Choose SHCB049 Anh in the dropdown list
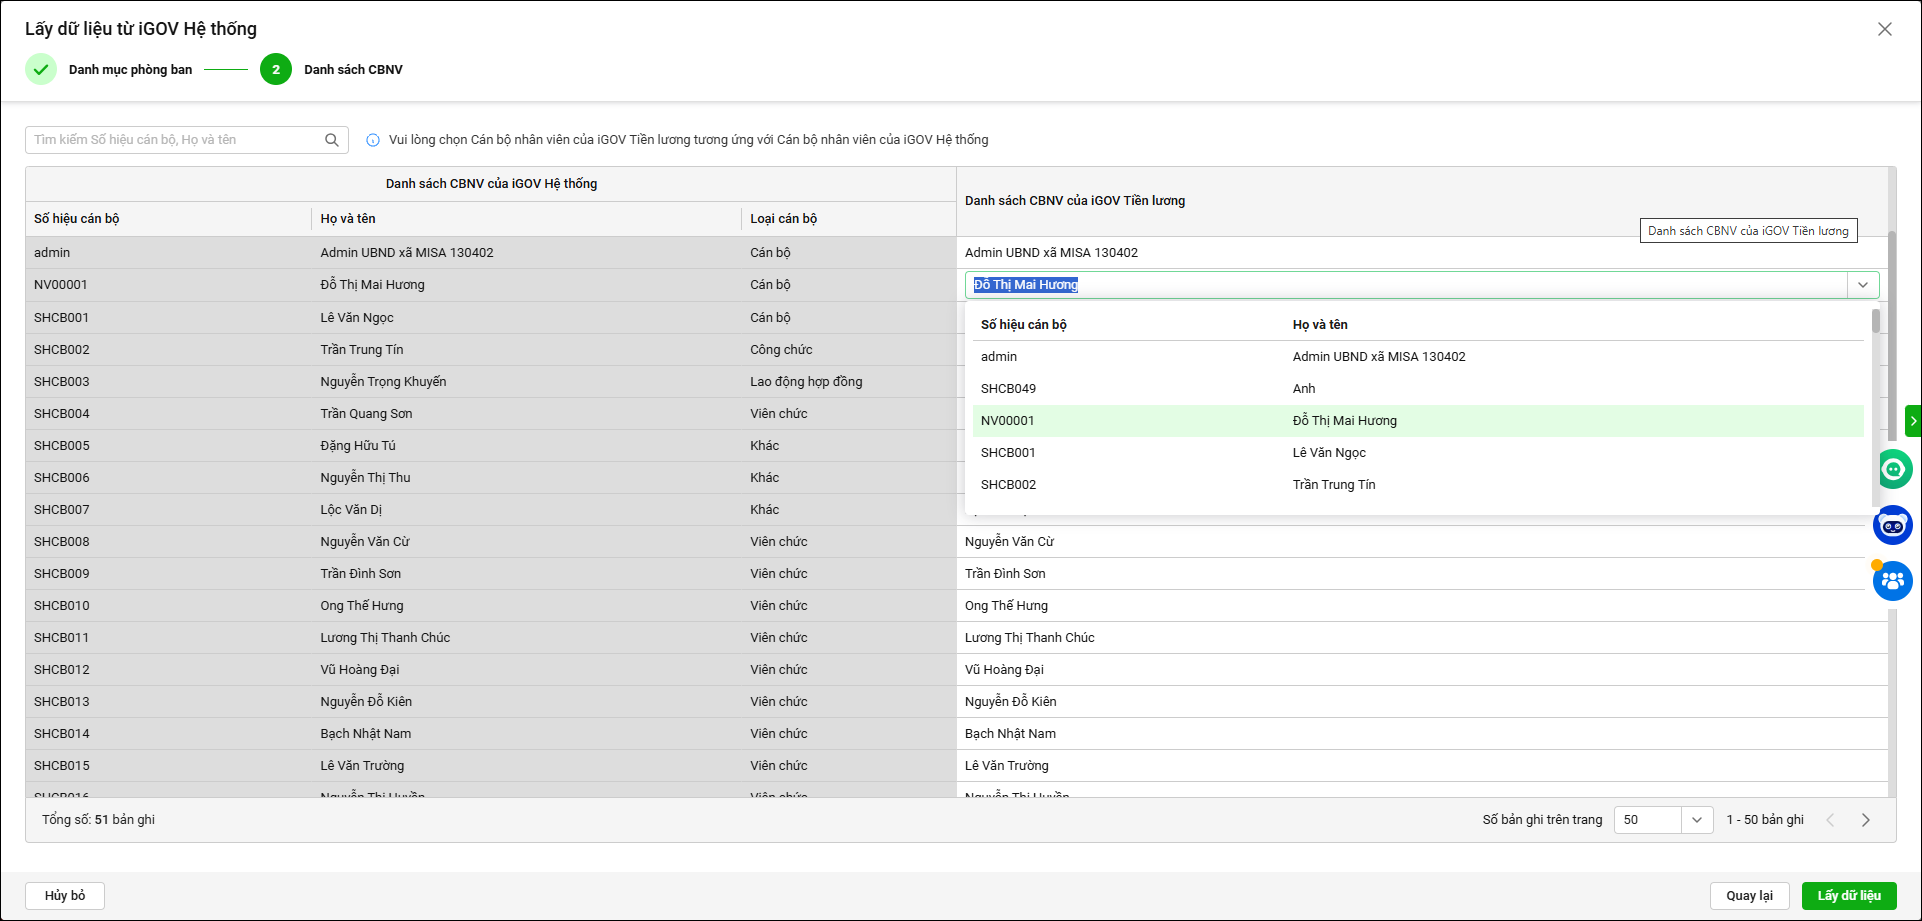 (1418, 389)
